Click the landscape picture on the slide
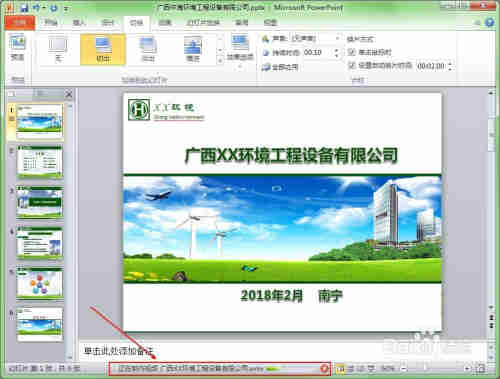Viewport: 500px width, 379px height. click(x=282, y=229)
